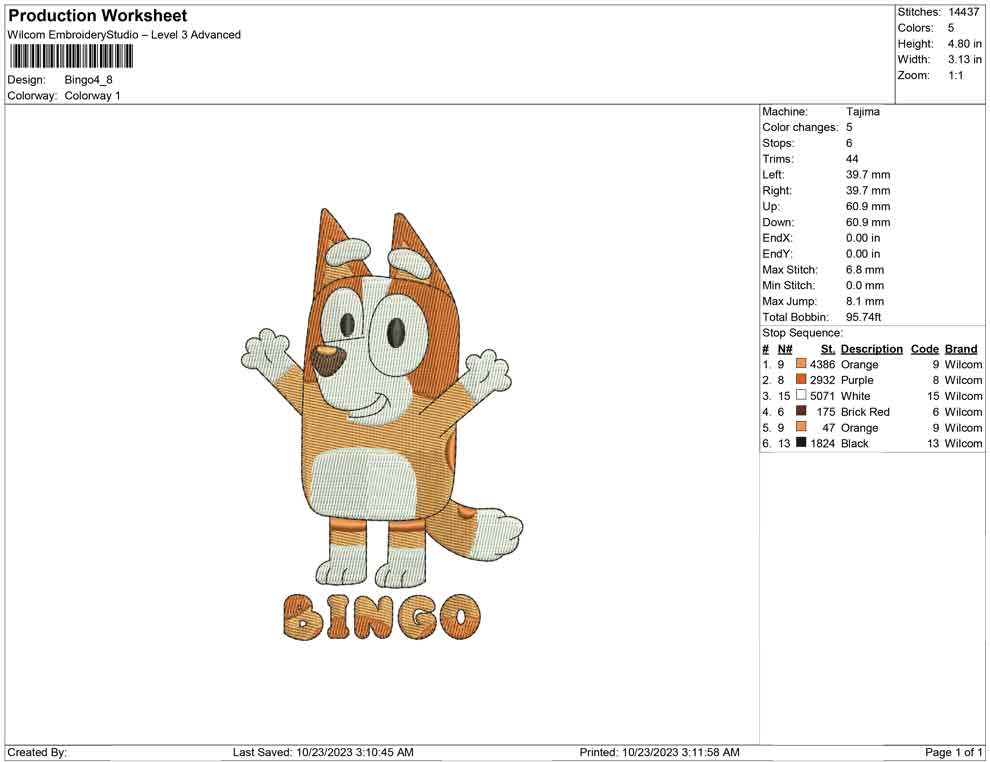The width and height of the screenshot is (990, 762).
Task: Click the Min Stitch value '0.0 mm'
Action: point(864,285)
